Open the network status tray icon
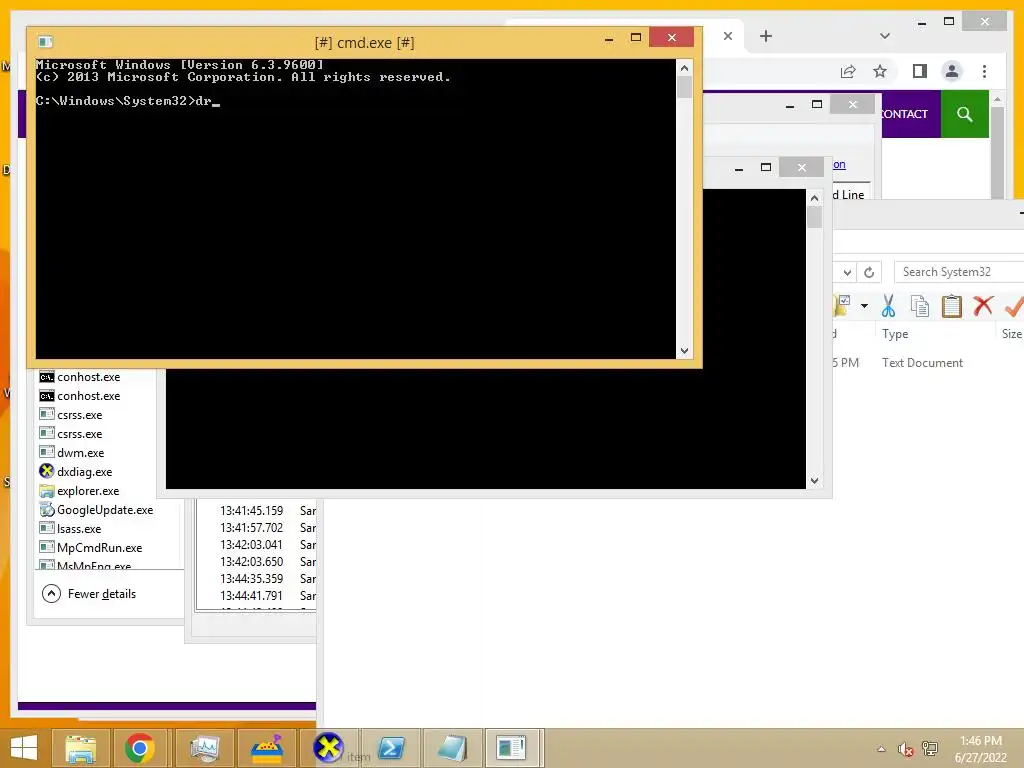Image resolution: width=1024 pixels, height=768 pixels. point(930,749)
